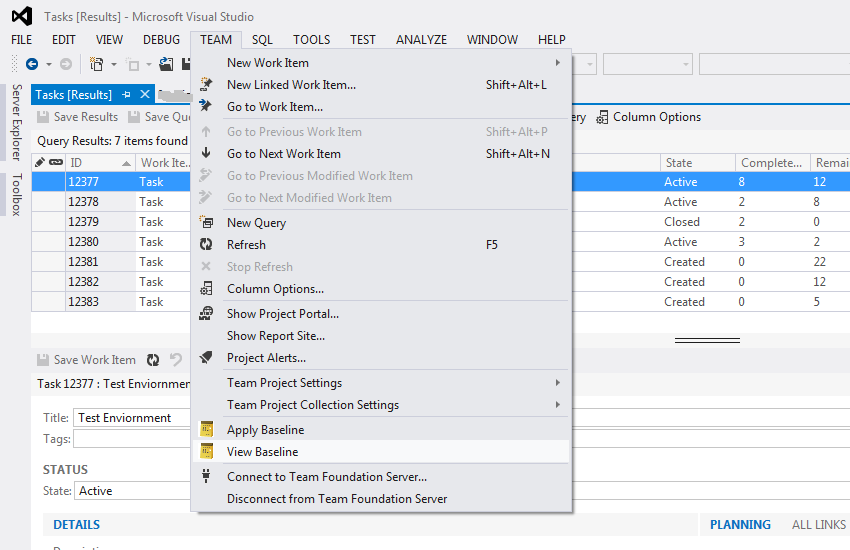
Task: Click the Apply Baseline icon
Action: click(207, 429)
